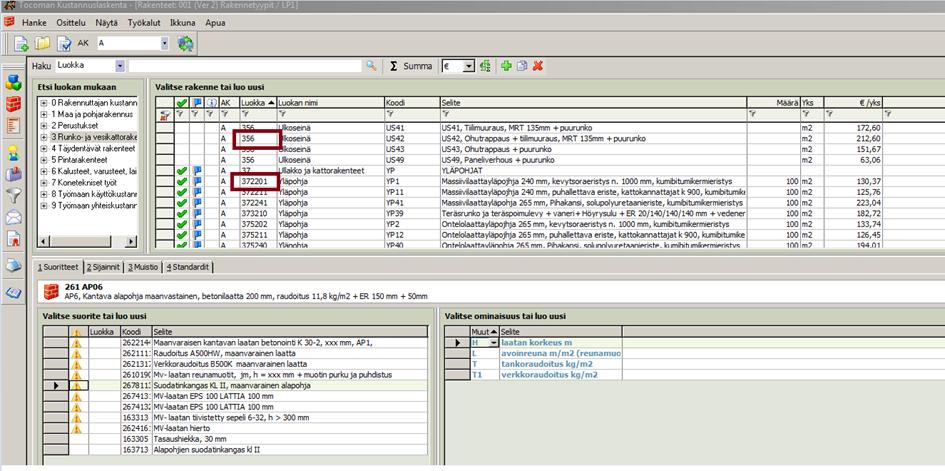The height and width of the screenshot is (471, 945).
Task: Click the green plus add icon
Action: click(506, 66)
